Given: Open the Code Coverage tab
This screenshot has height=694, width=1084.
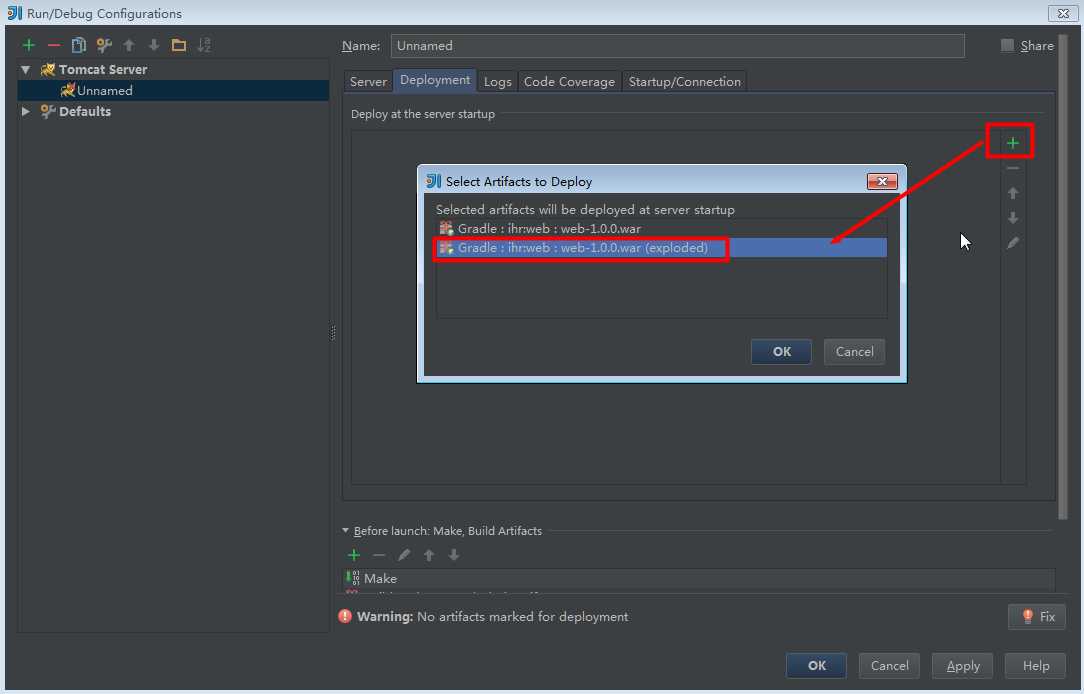Looking at the screenshot, I should [569, 82].
